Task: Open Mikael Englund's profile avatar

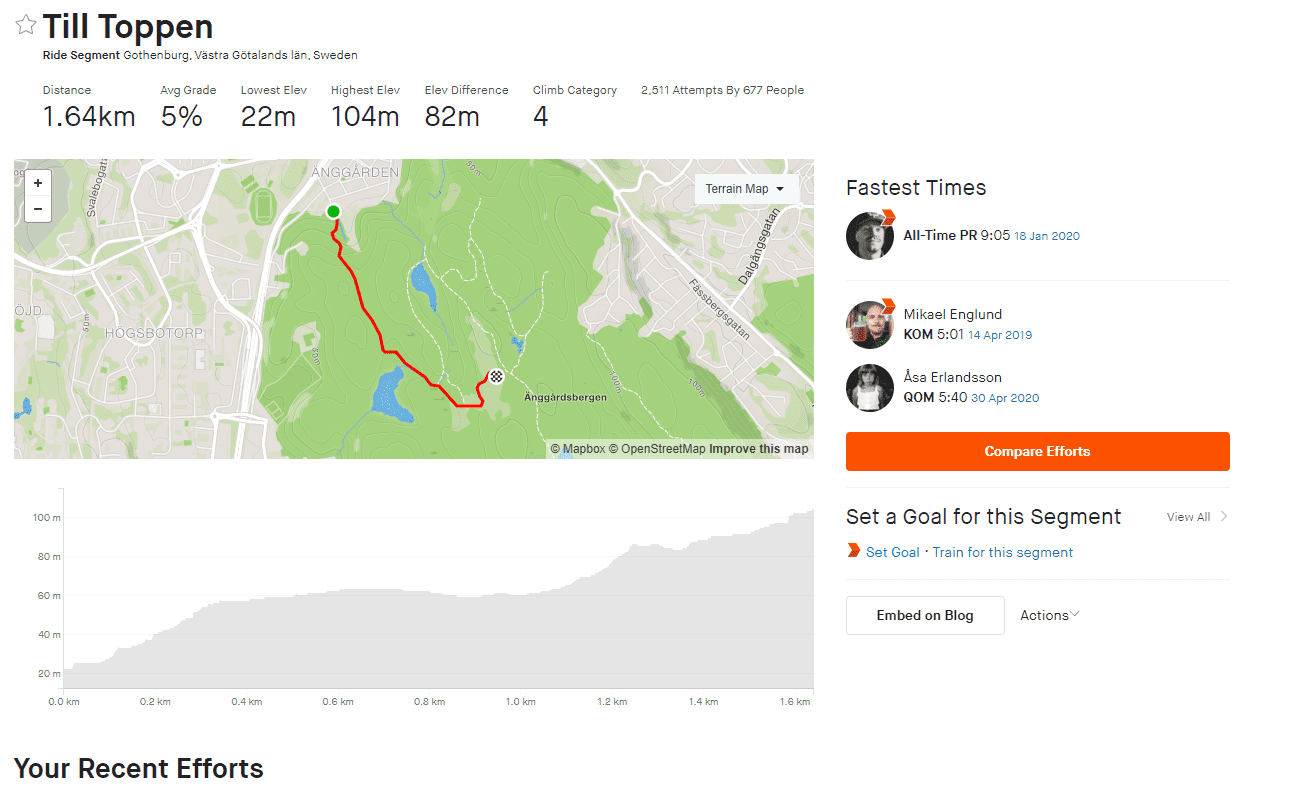Action: (x=869, y=324)
